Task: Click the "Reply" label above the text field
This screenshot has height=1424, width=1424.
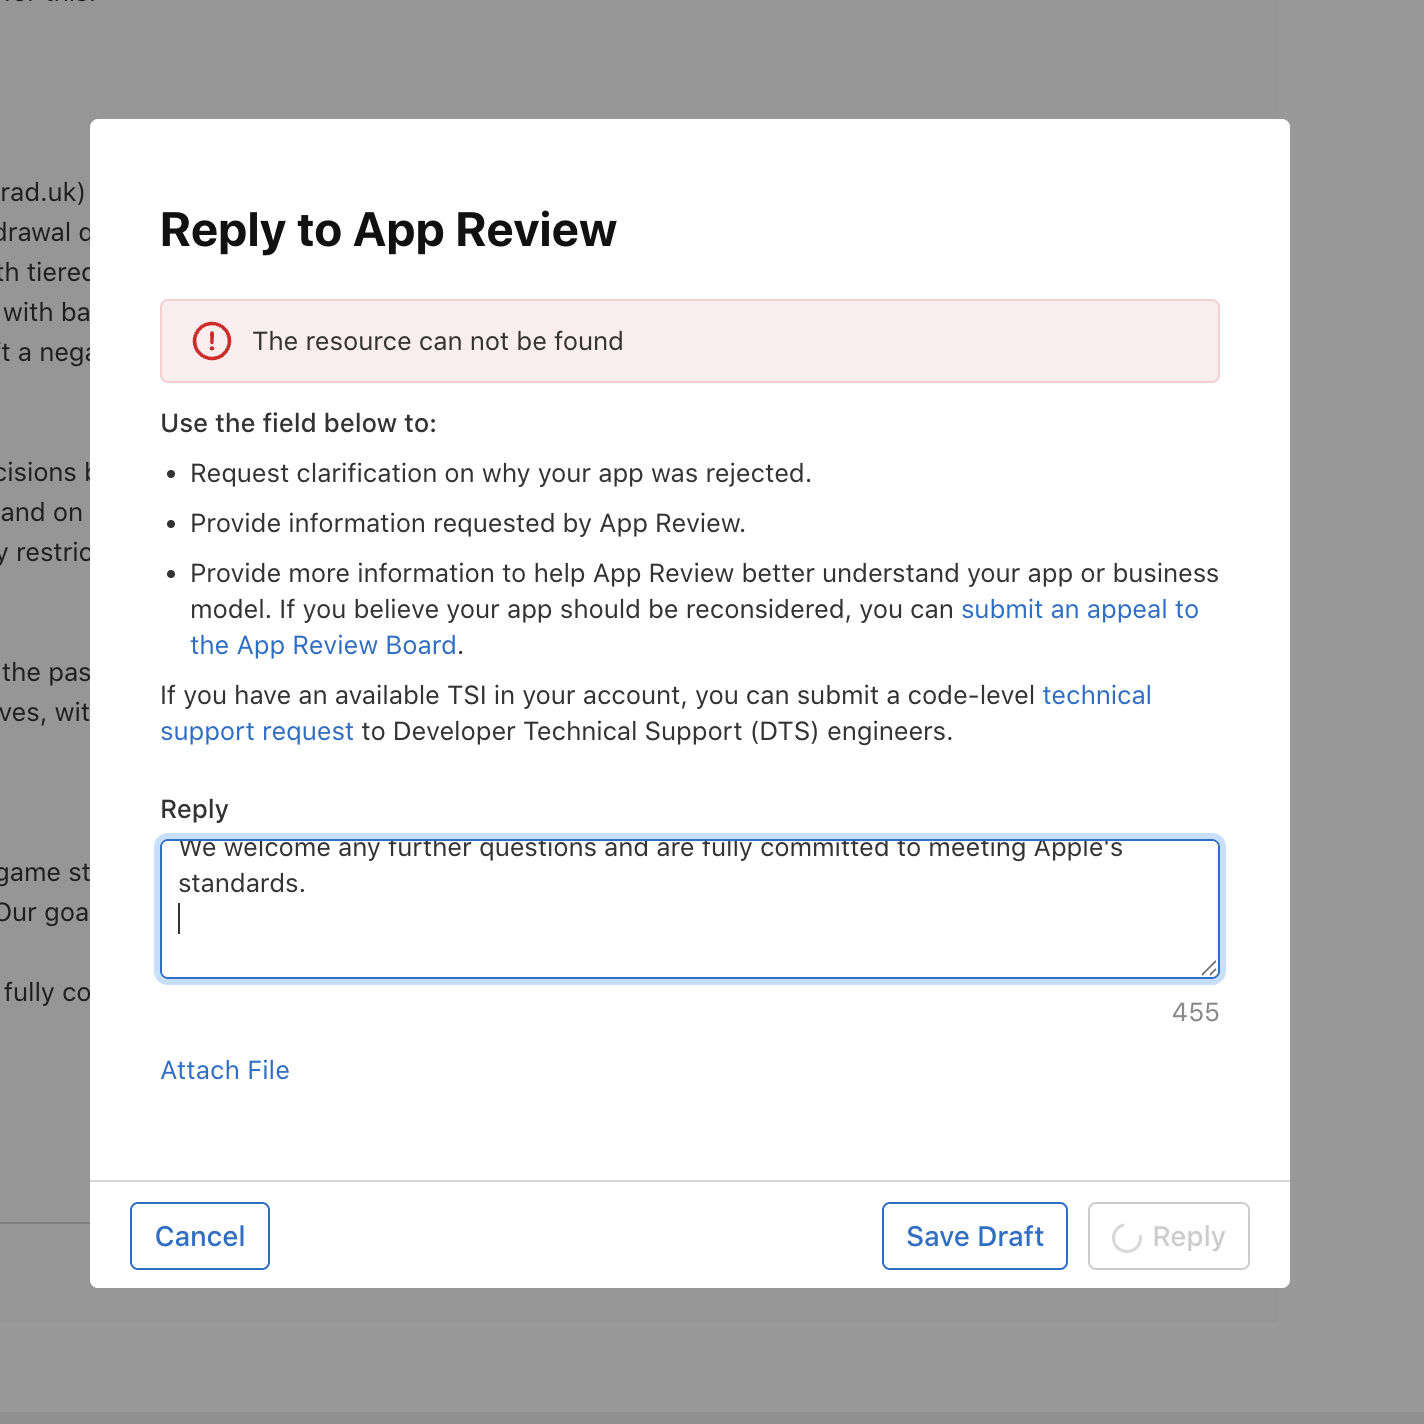Action: point(194,809)
